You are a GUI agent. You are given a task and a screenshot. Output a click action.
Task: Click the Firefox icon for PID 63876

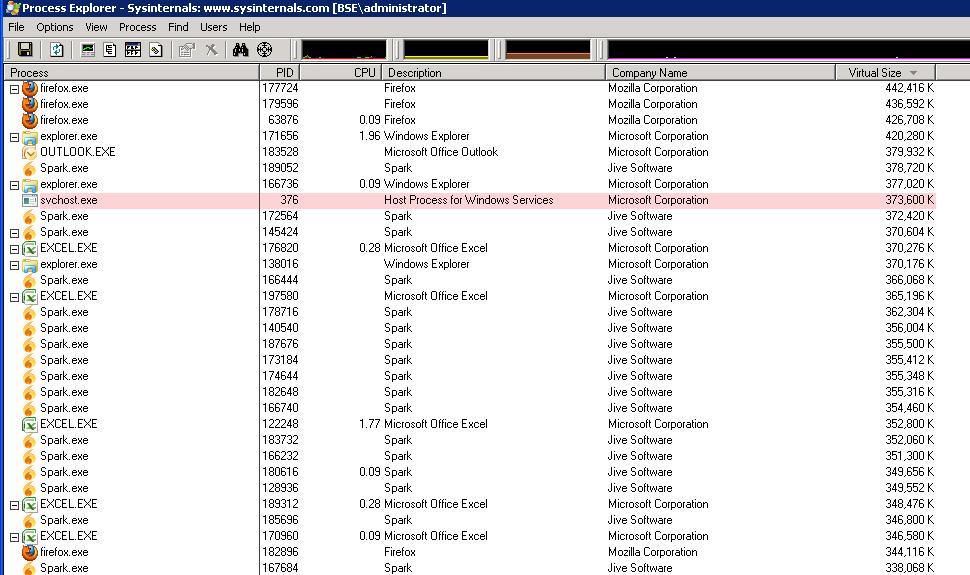coord(30,120)
